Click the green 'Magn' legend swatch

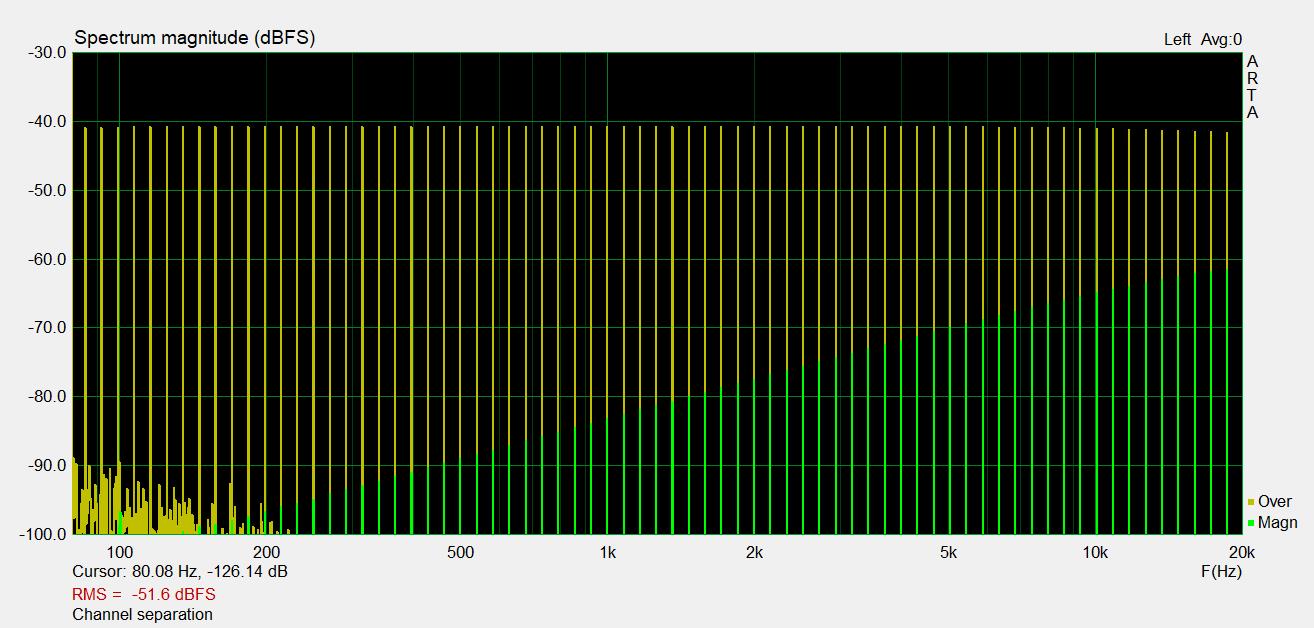(1251, 523)
